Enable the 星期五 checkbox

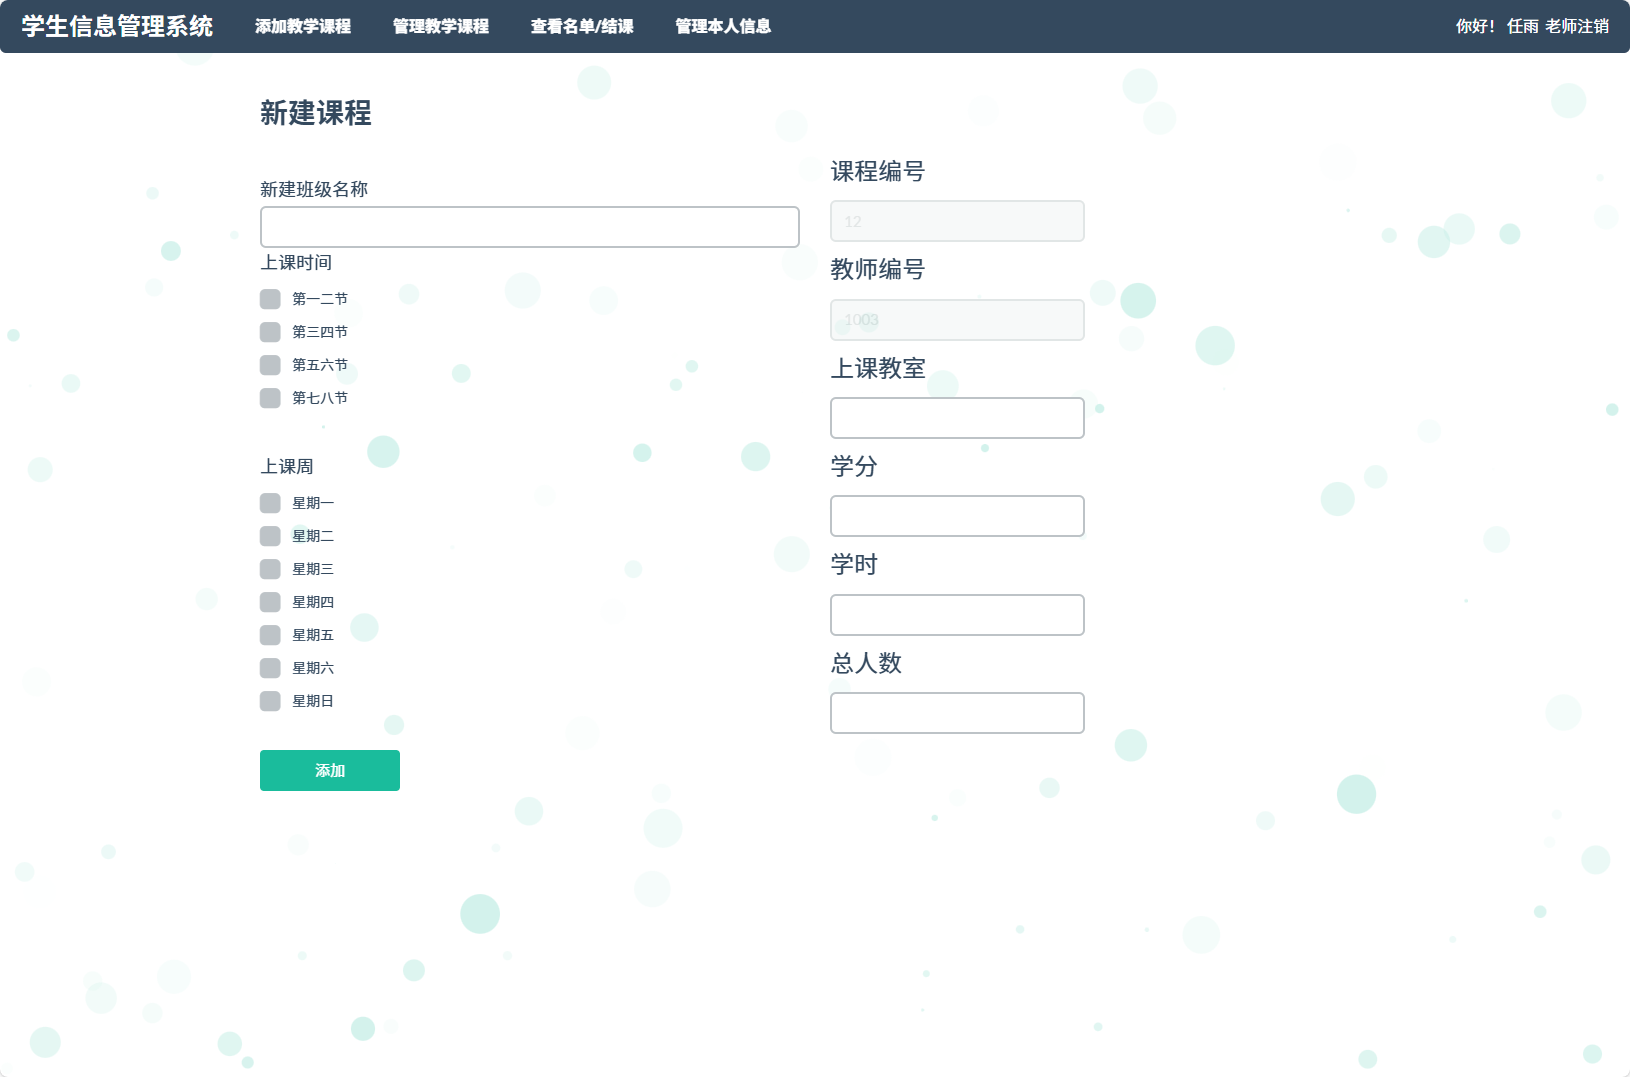coord(270,634)
